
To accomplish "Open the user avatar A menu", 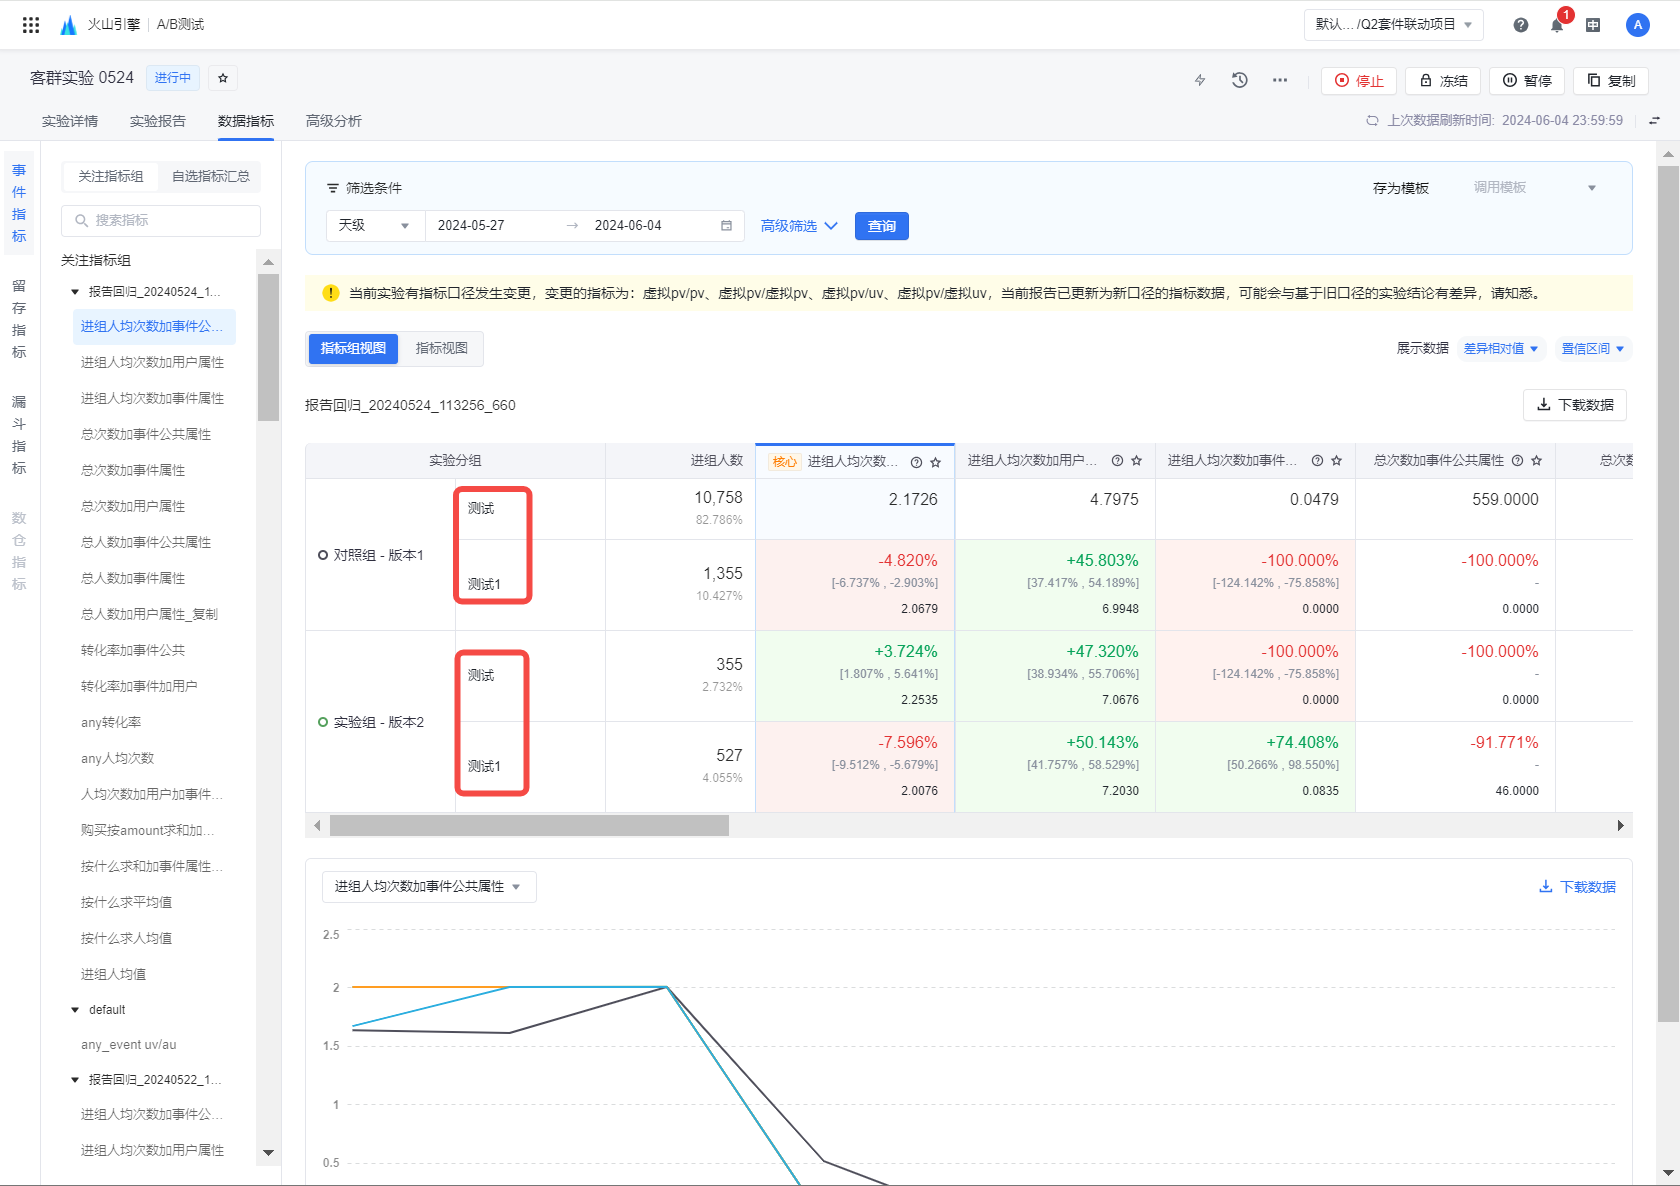I will click(x=1637, y=25).
